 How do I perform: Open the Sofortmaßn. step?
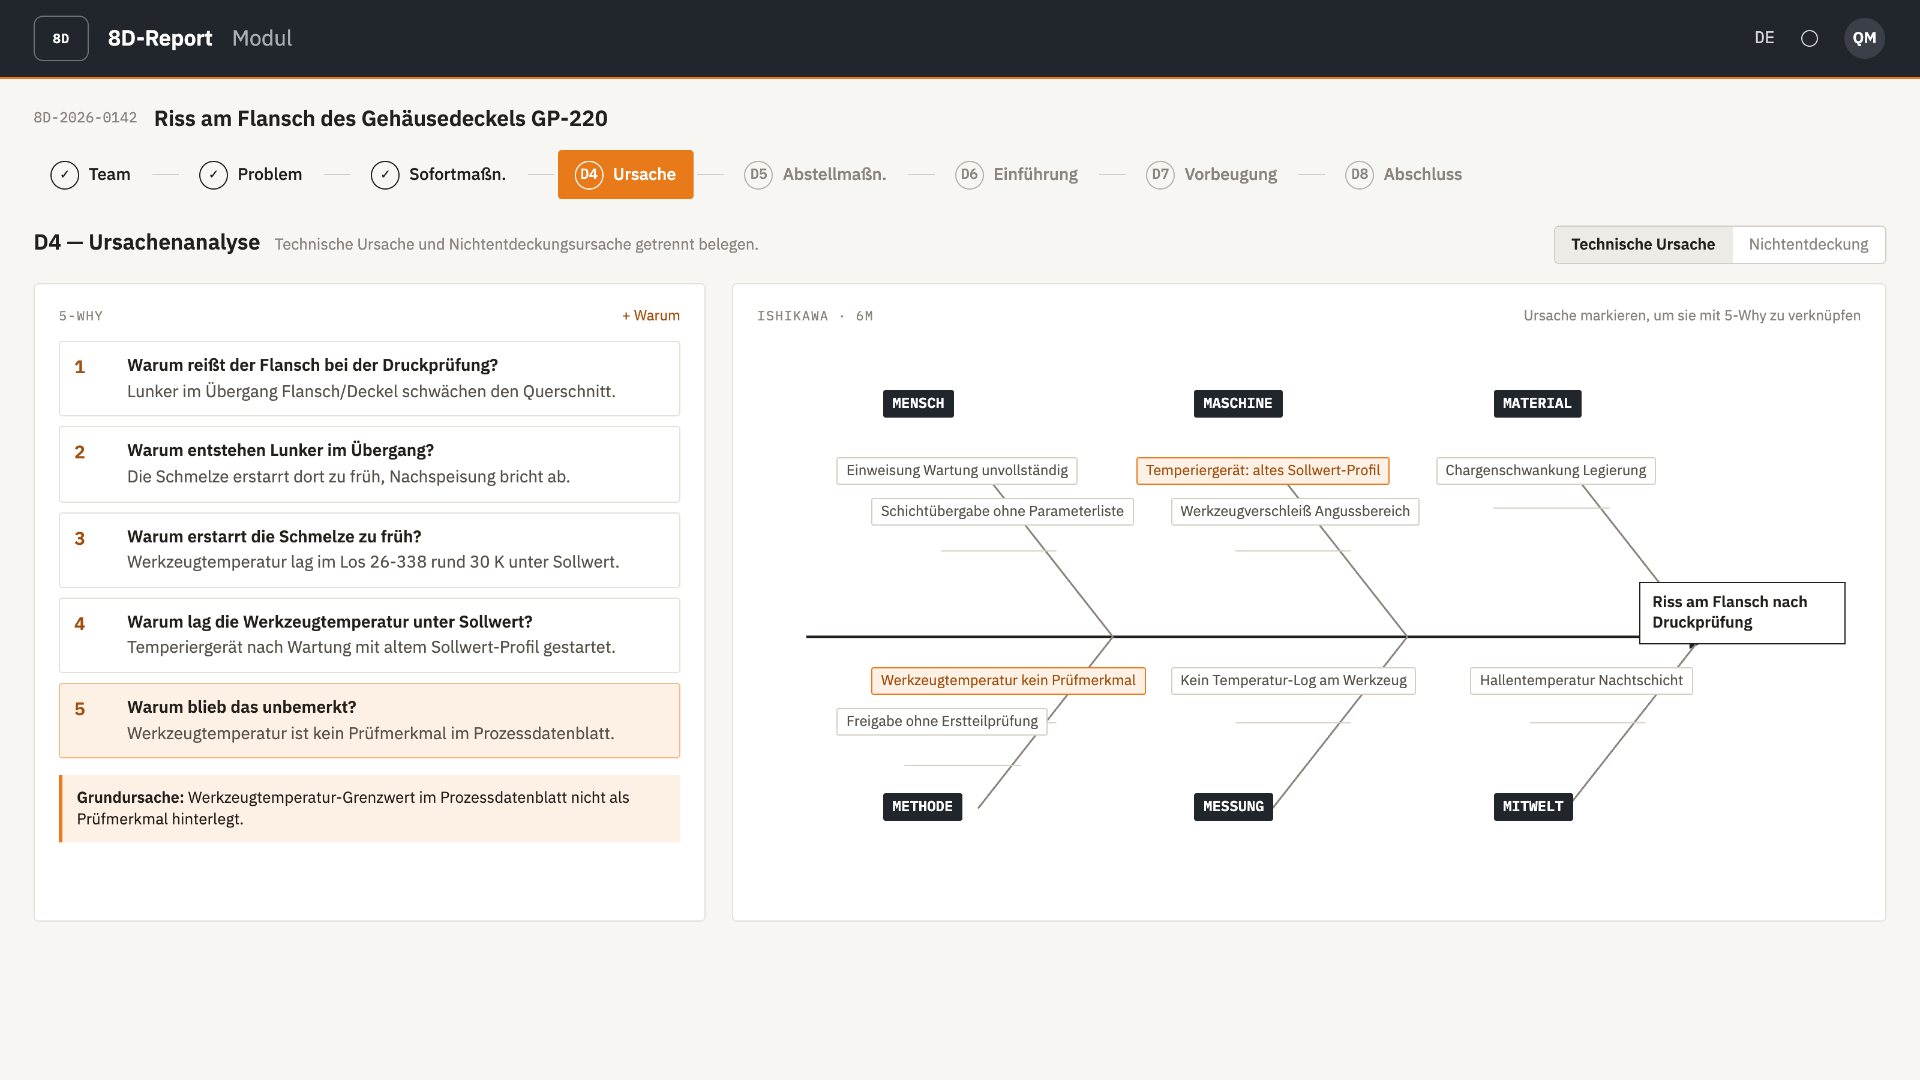coord(438,174)
